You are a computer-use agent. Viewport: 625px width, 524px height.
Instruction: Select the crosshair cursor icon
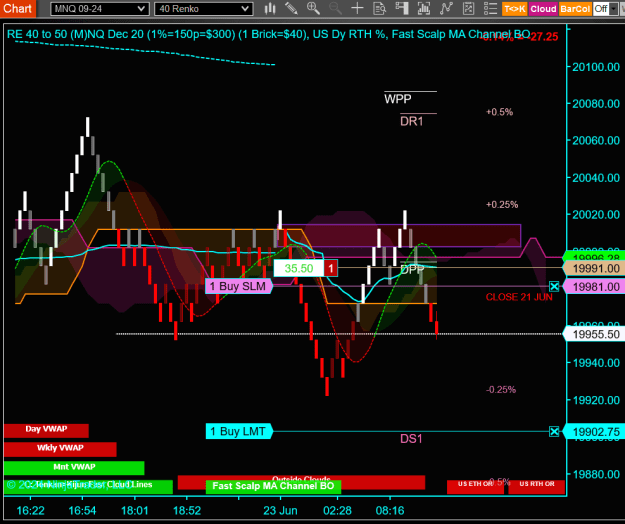[x=357, y=8]
